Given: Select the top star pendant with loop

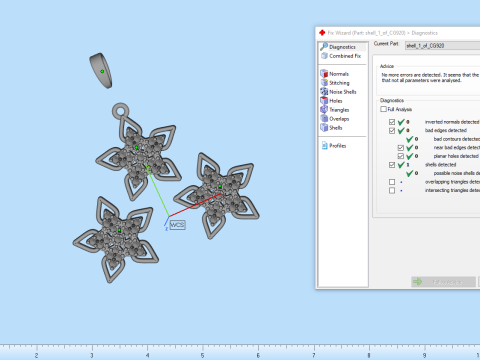Looking at the screenshot, I should tap(138, 152).
